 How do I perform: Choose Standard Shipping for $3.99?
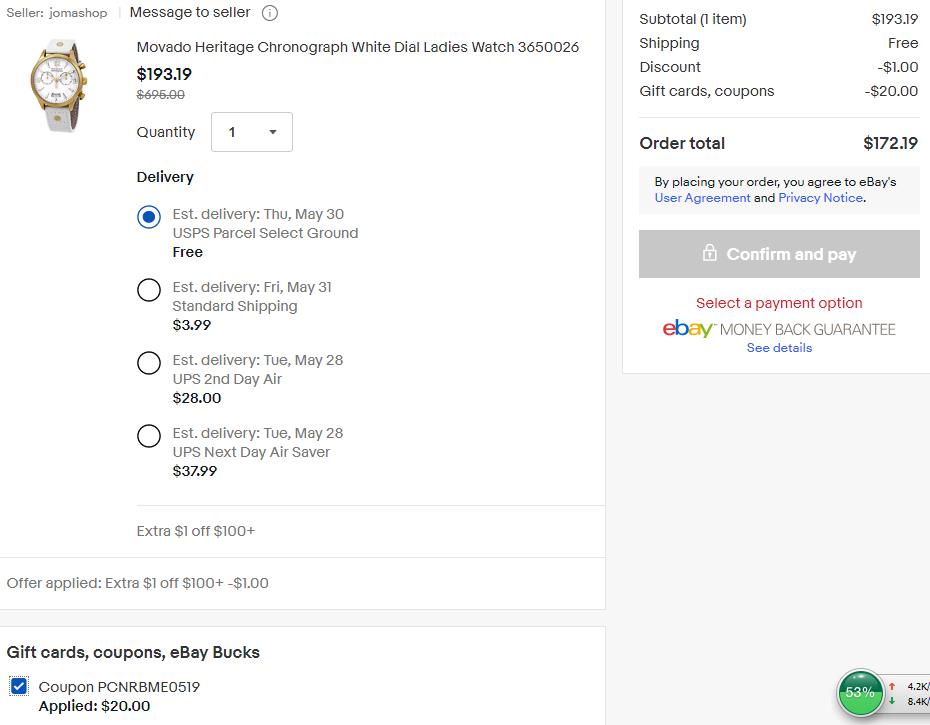tap(149, 290)
